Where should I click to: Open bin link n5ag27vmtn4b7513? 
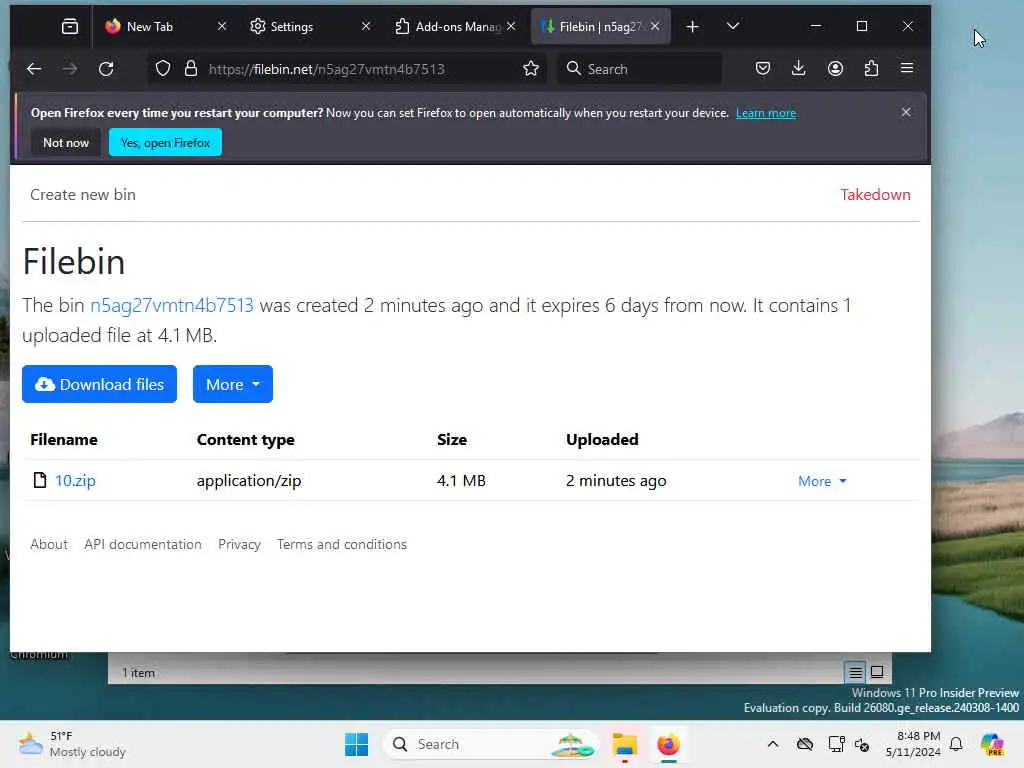[172, 305]
